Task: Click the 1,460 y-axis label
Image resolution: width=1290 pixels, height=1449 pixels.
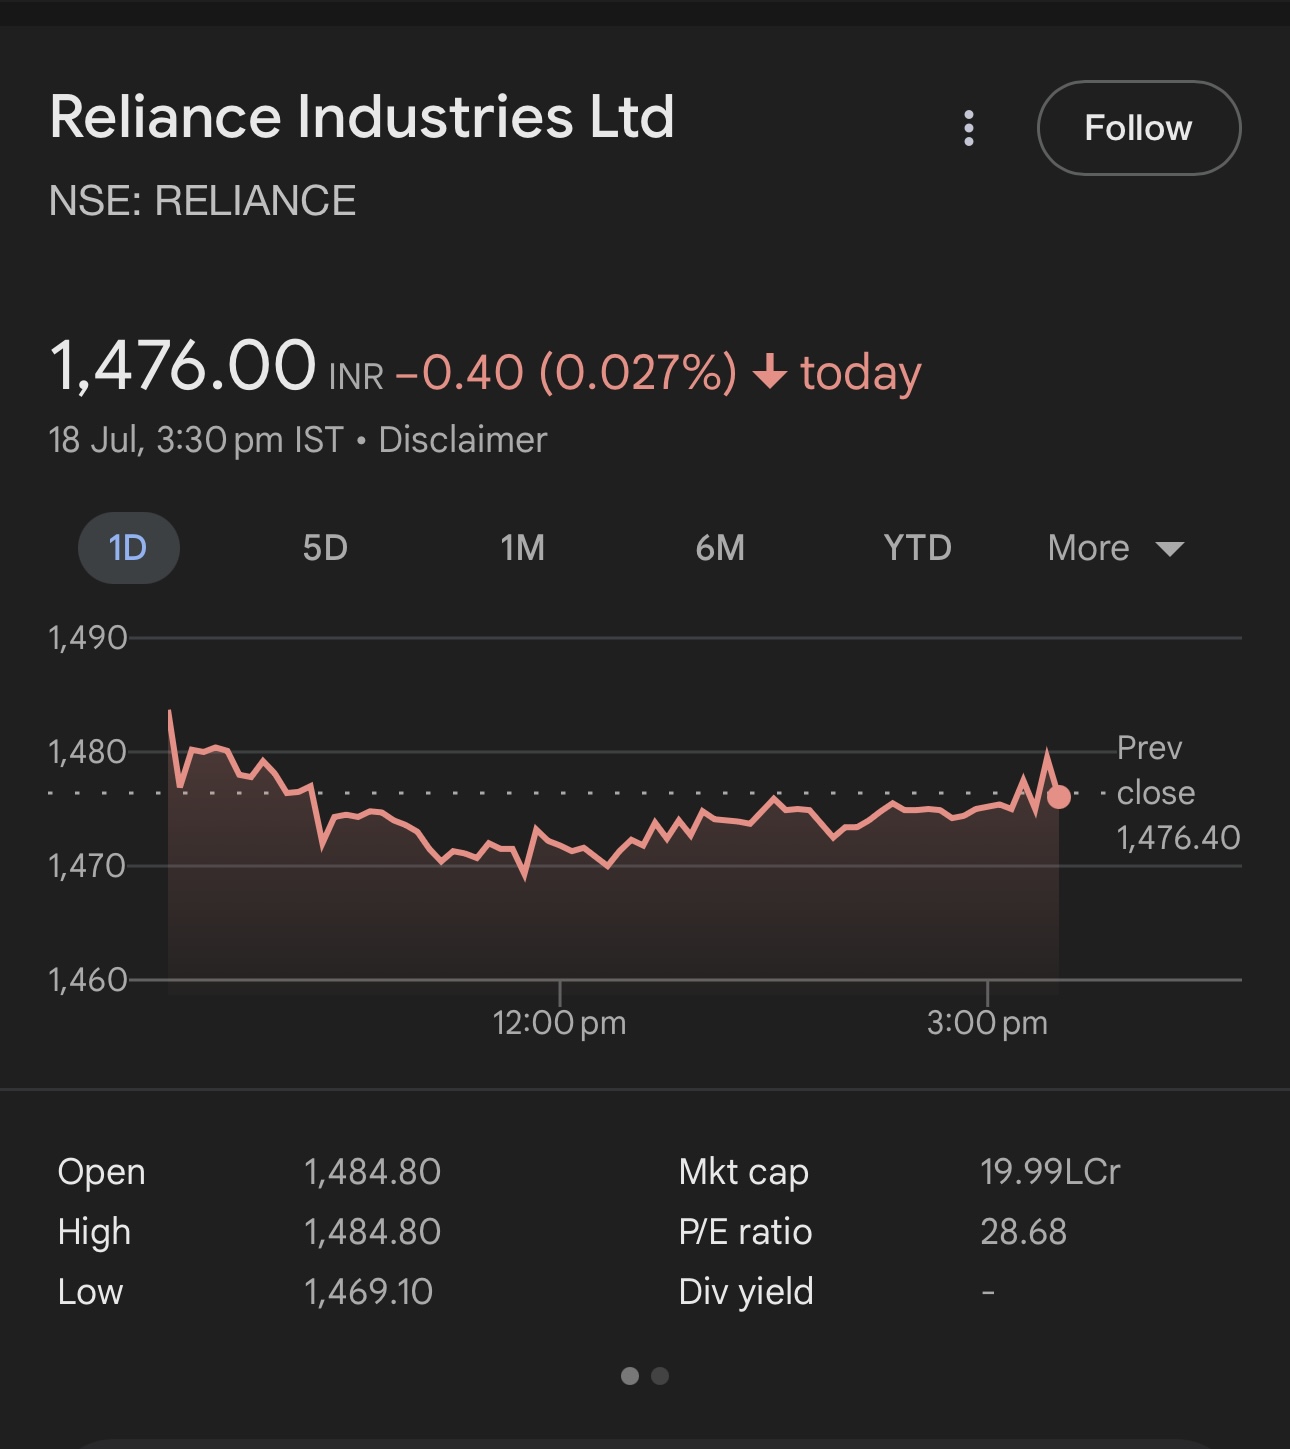Action: click(88, 980)
